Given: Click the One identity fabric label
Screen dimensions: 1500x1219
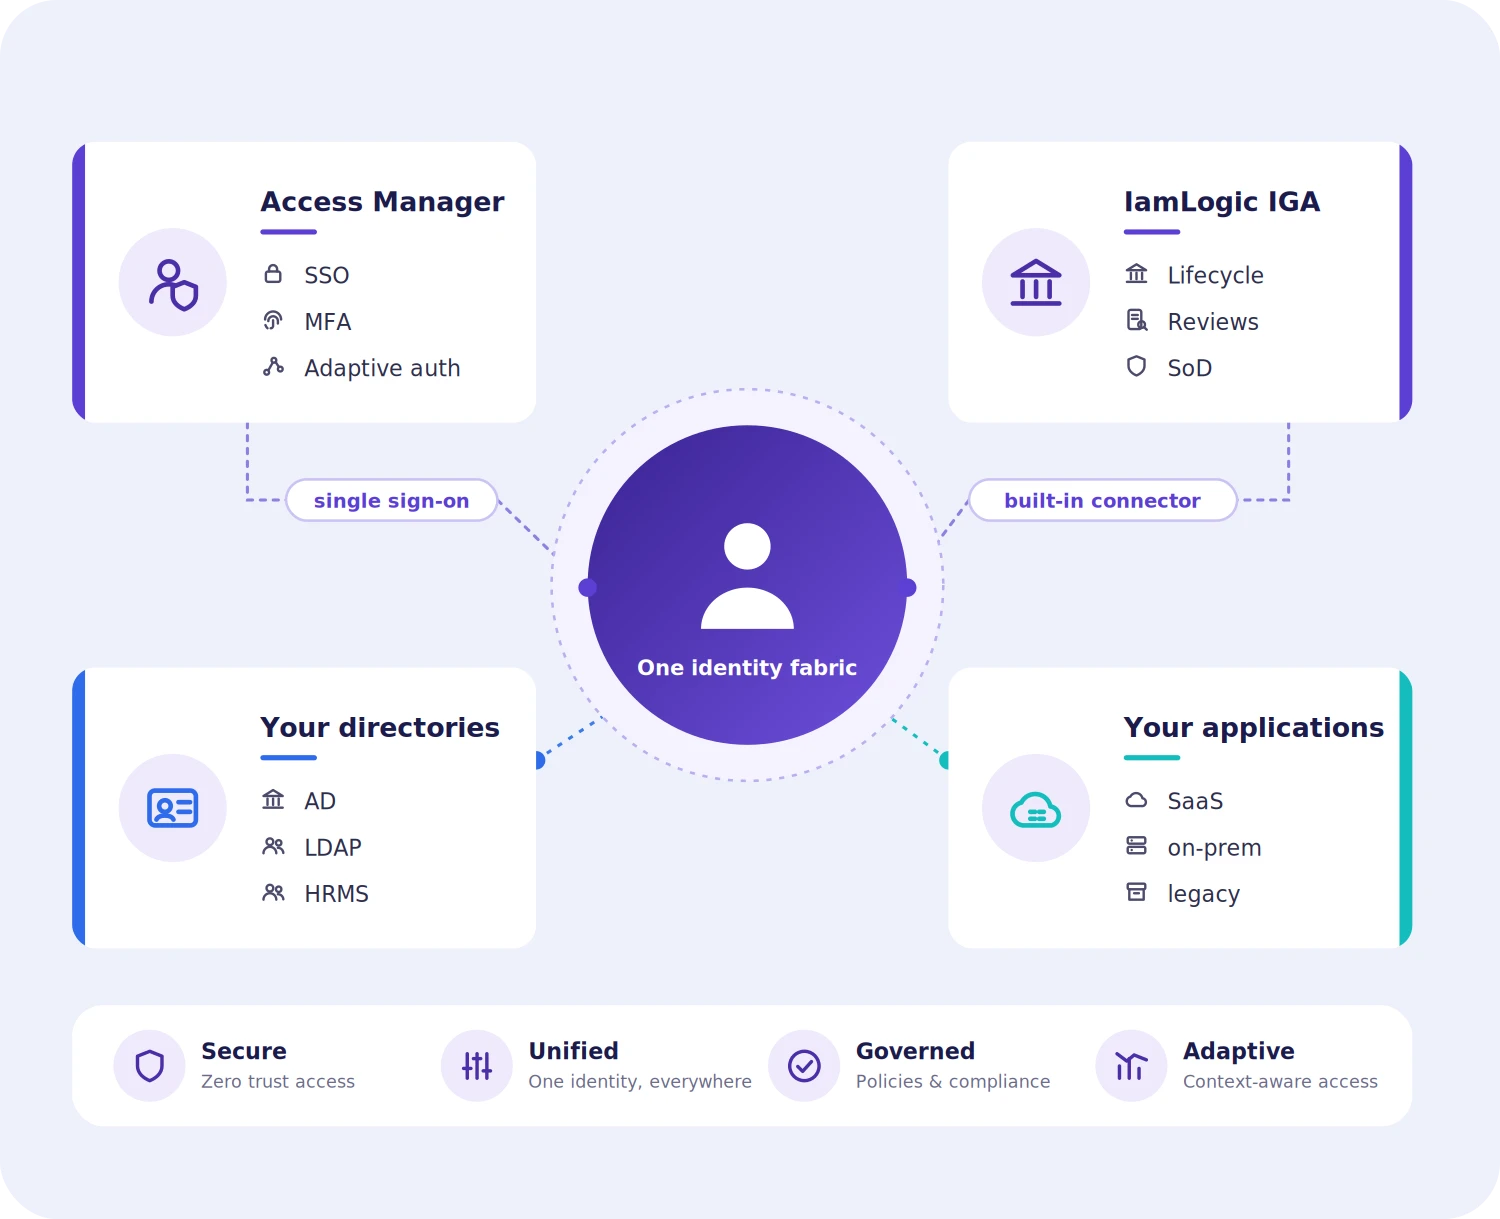Looking at the screenshot, I should (747, 667).
